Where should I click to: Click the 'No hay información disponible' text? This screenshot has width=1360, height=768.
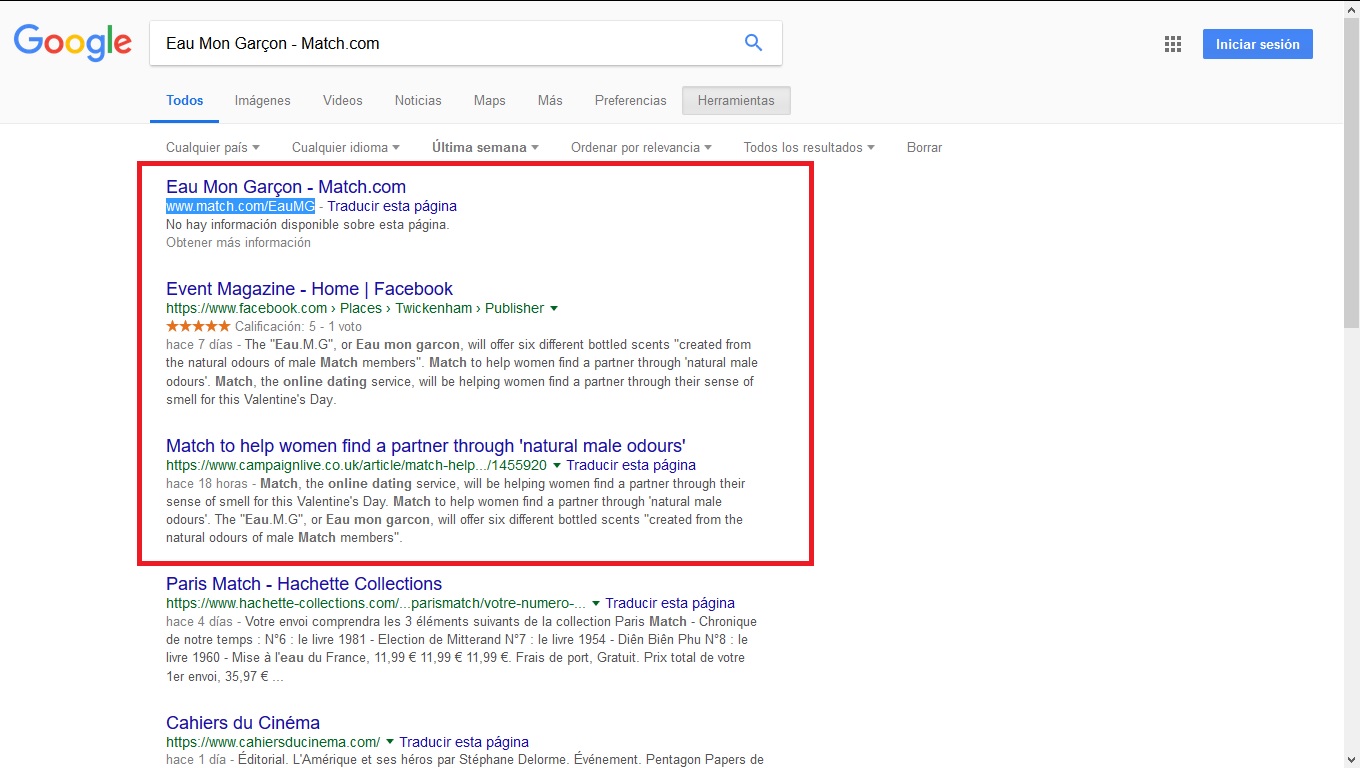tap(308, 224)
